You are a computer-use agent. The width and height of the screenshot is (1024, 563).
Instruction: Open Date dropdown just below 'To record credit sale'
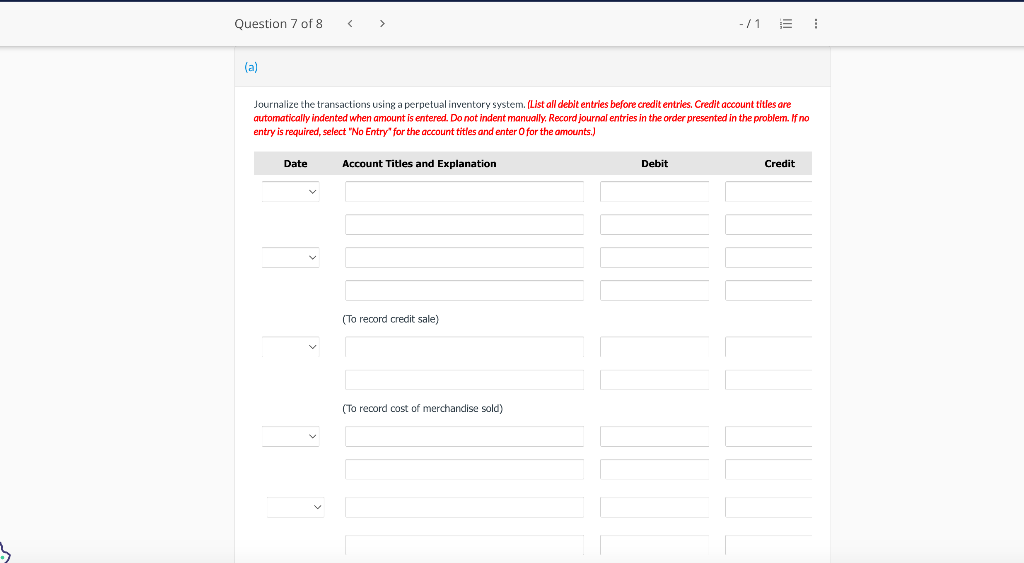pos(291,347)
